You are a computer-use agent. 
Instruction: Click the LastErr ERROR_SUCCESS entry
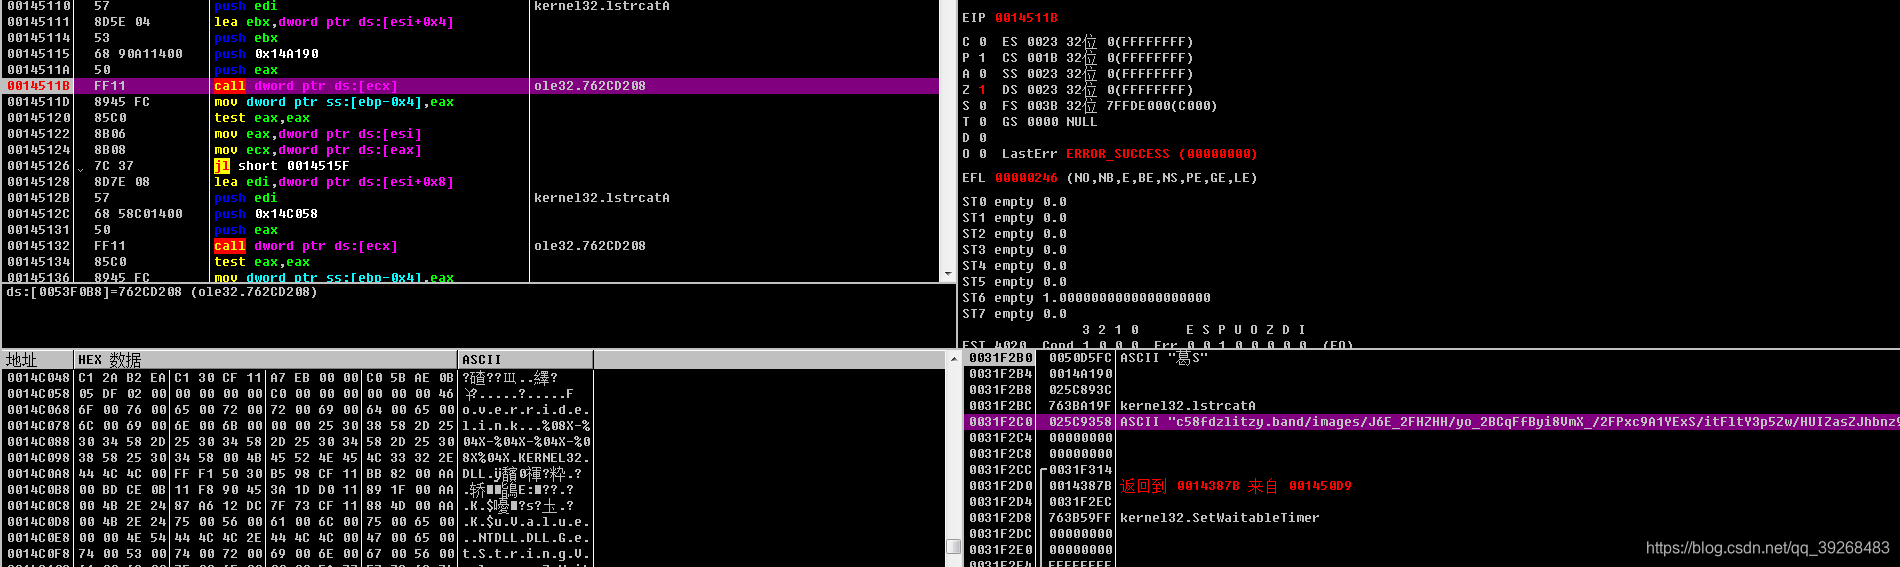coord(1130,154)
